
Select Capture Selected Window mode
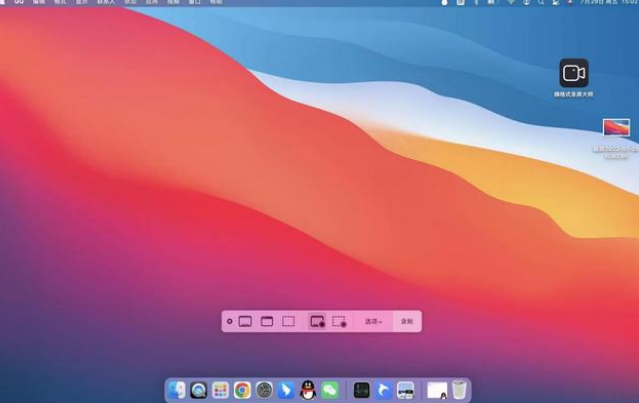[x=267, y=321]
